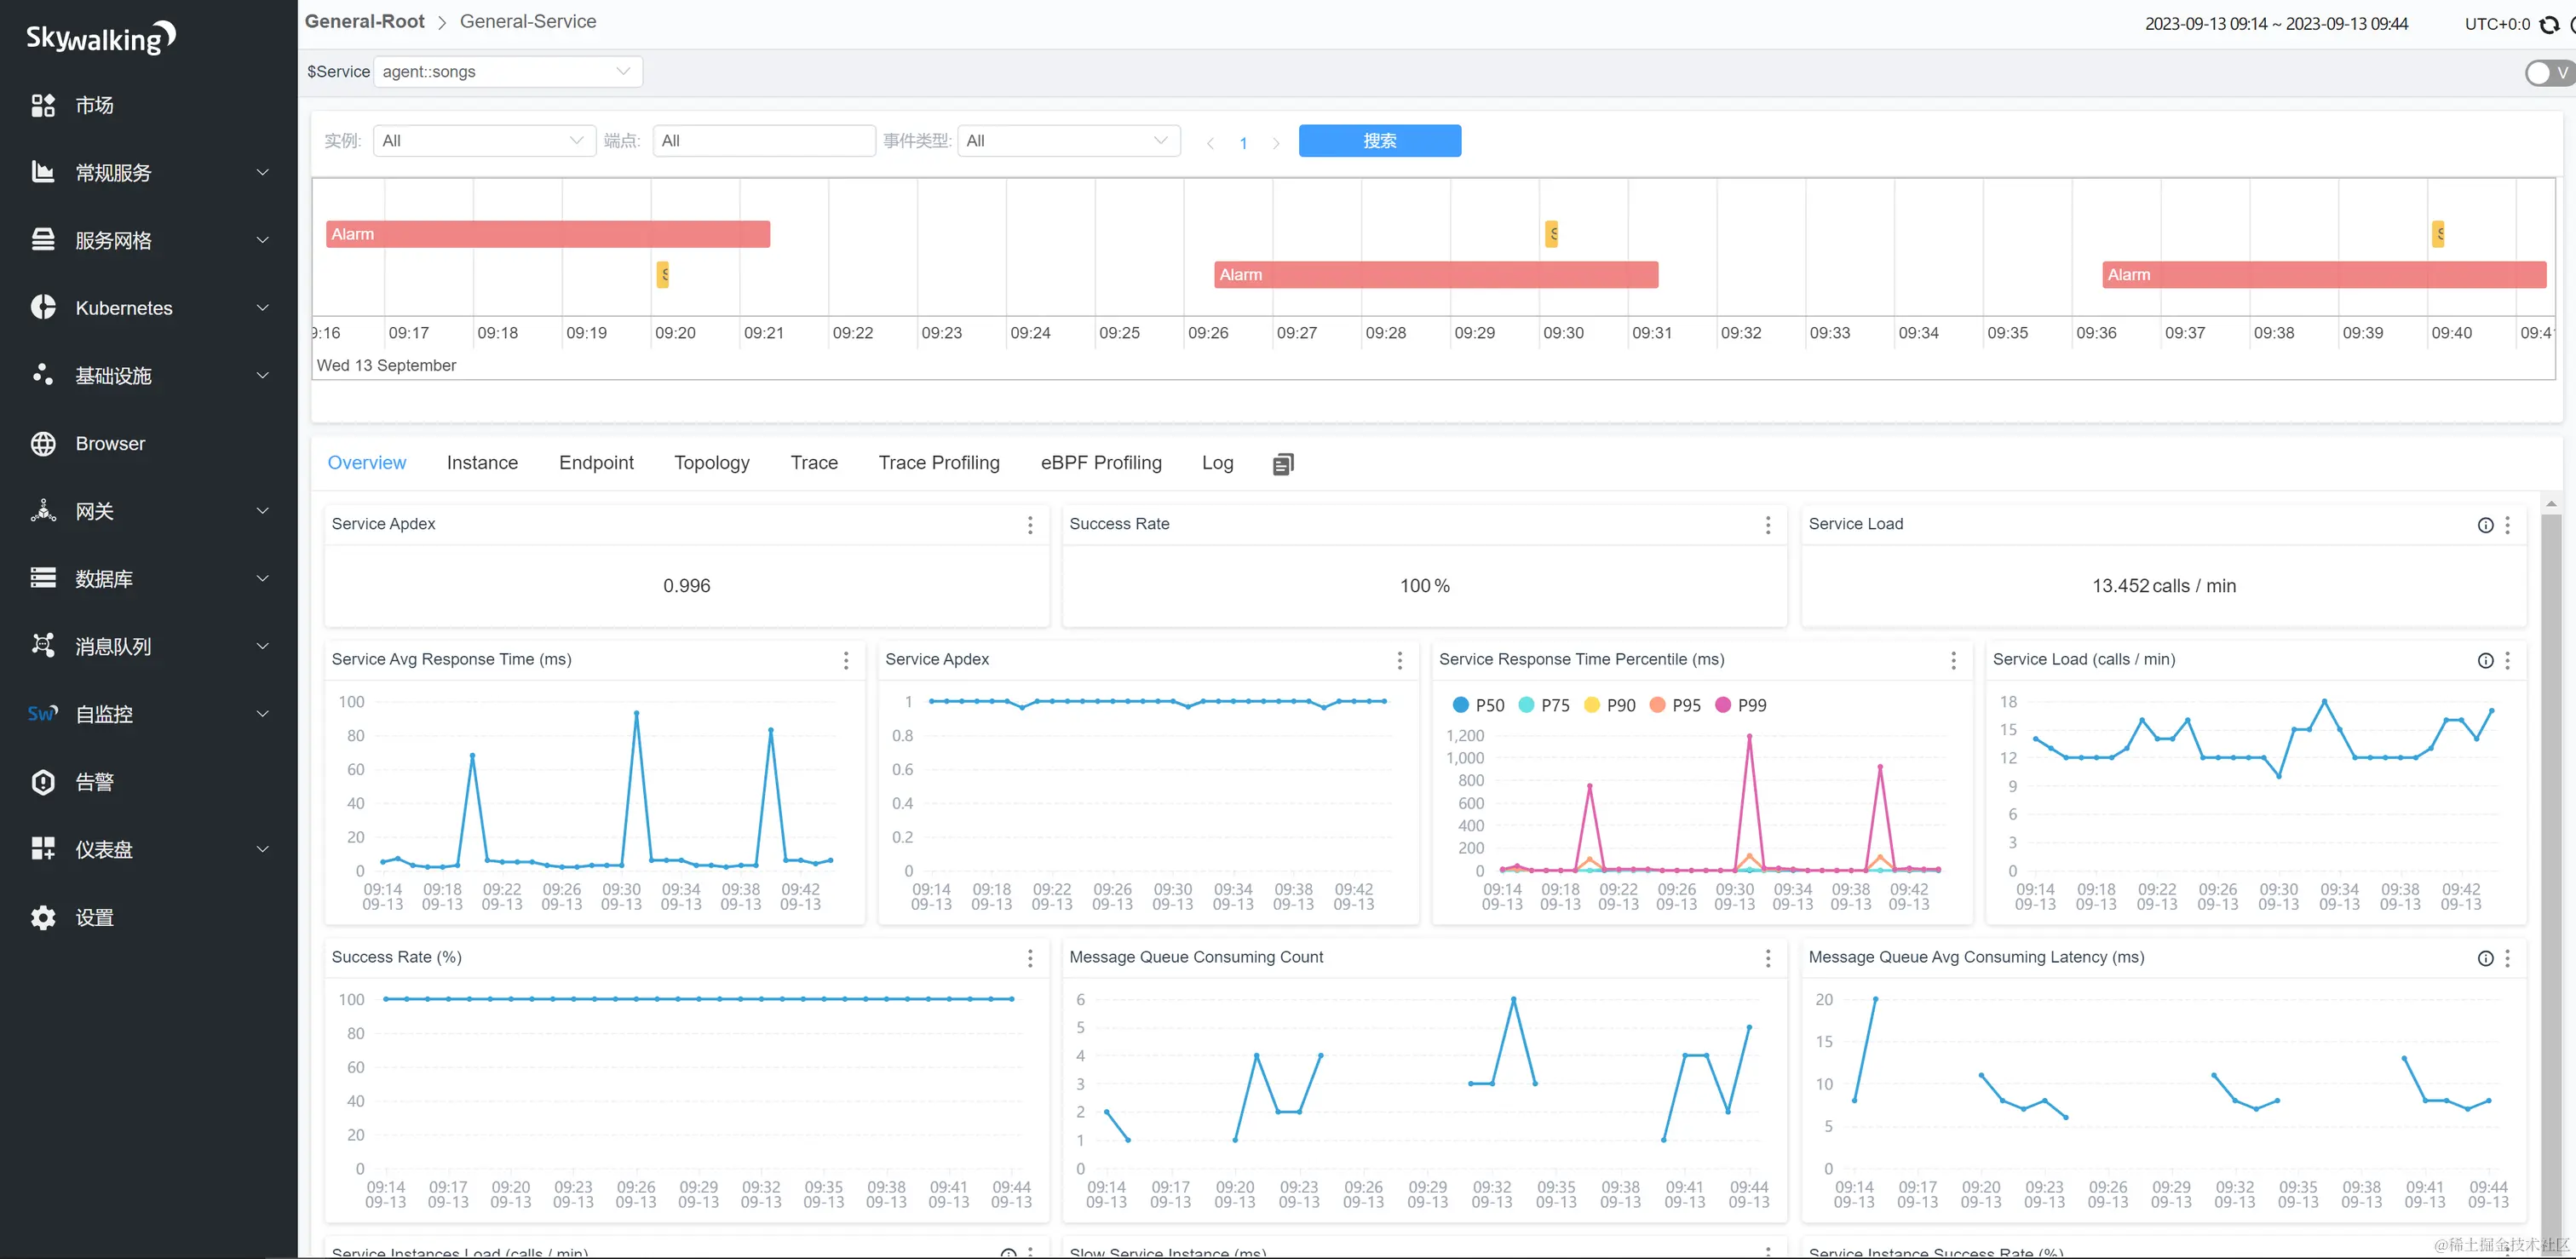Open the 告警 alarm shield icon
The image size is (2576, 1259).
pyautogui.click(x=43, y=782)
